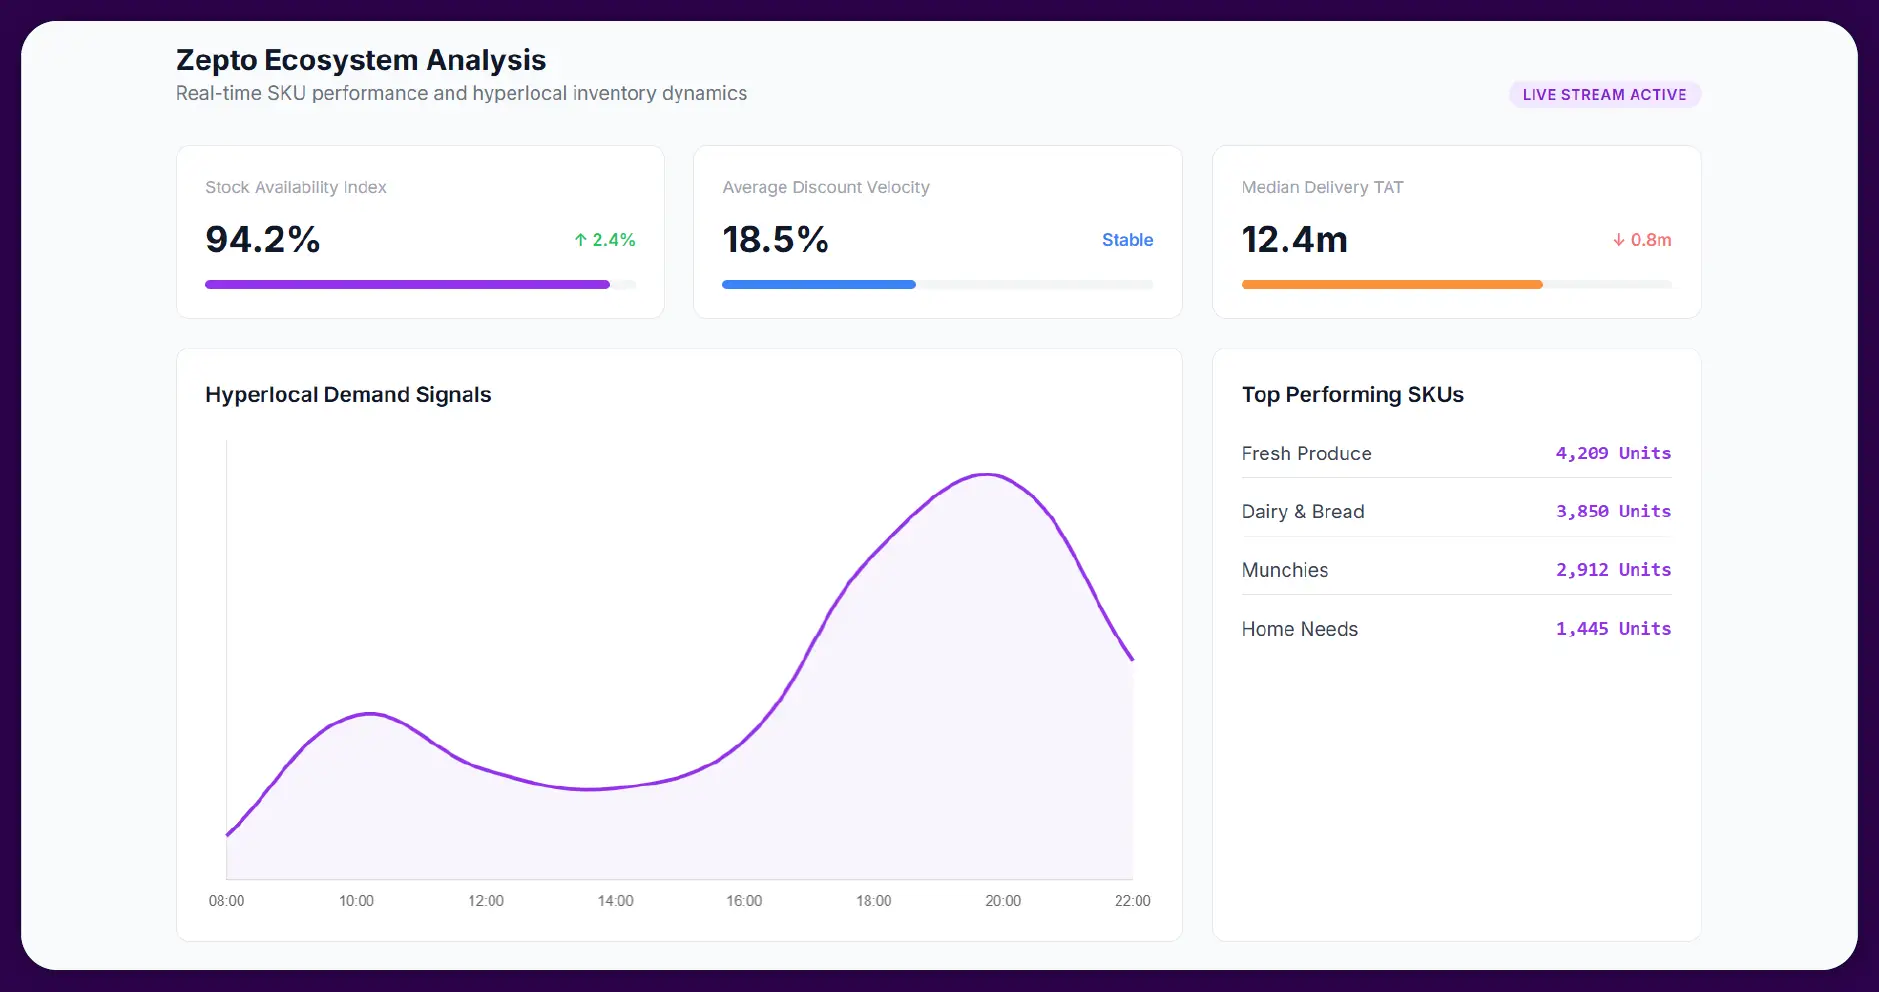This screenshot has height=992, width=1879.
Task: Click the red down arrow beside 0.8m
Action: point(1618,240)
